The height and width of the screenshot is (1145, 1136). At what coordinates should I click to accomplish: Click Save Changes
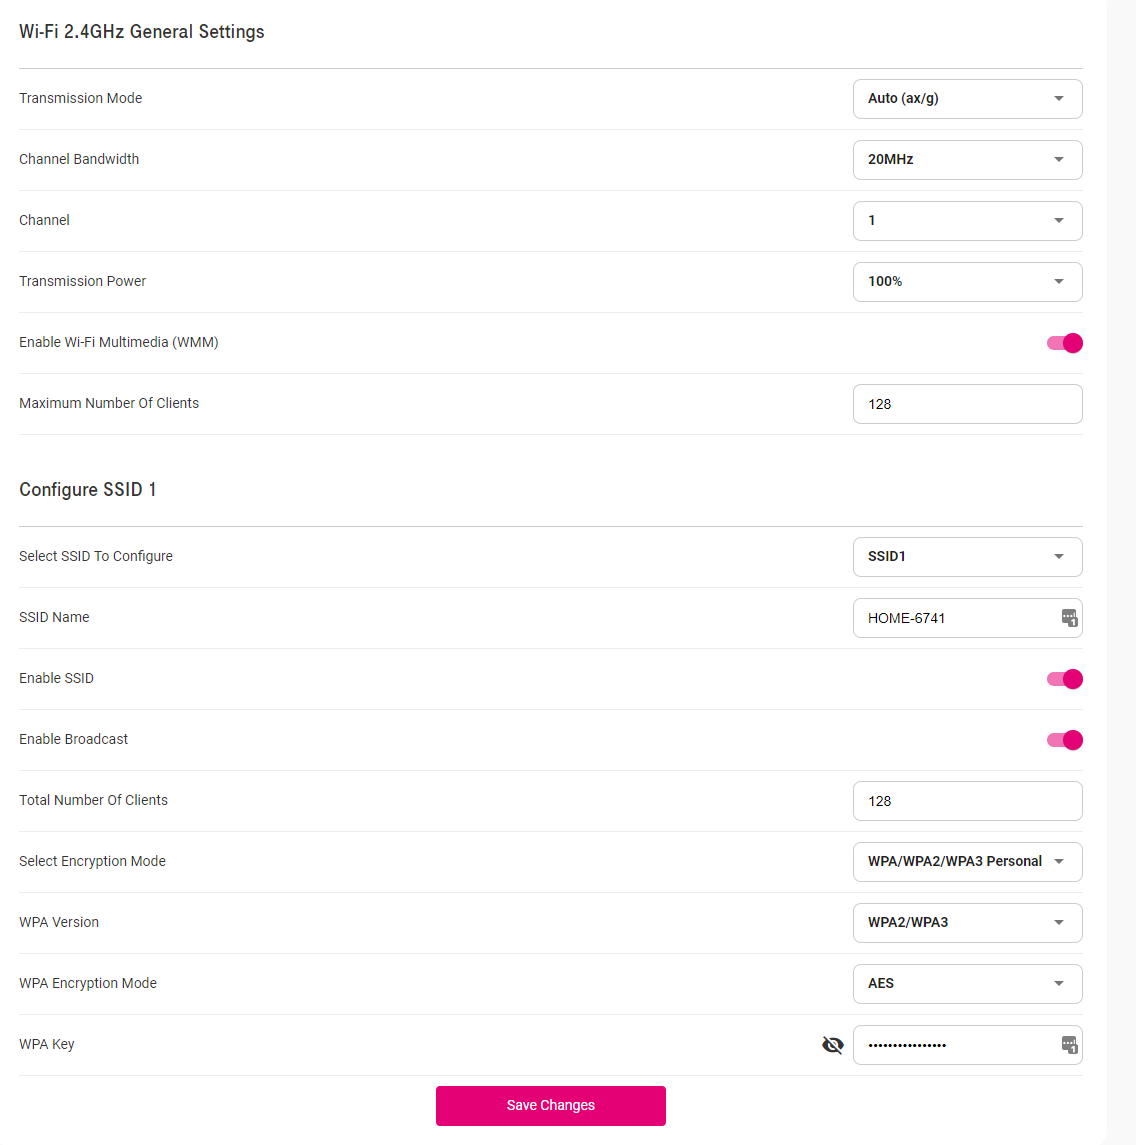click(550, 1105)
